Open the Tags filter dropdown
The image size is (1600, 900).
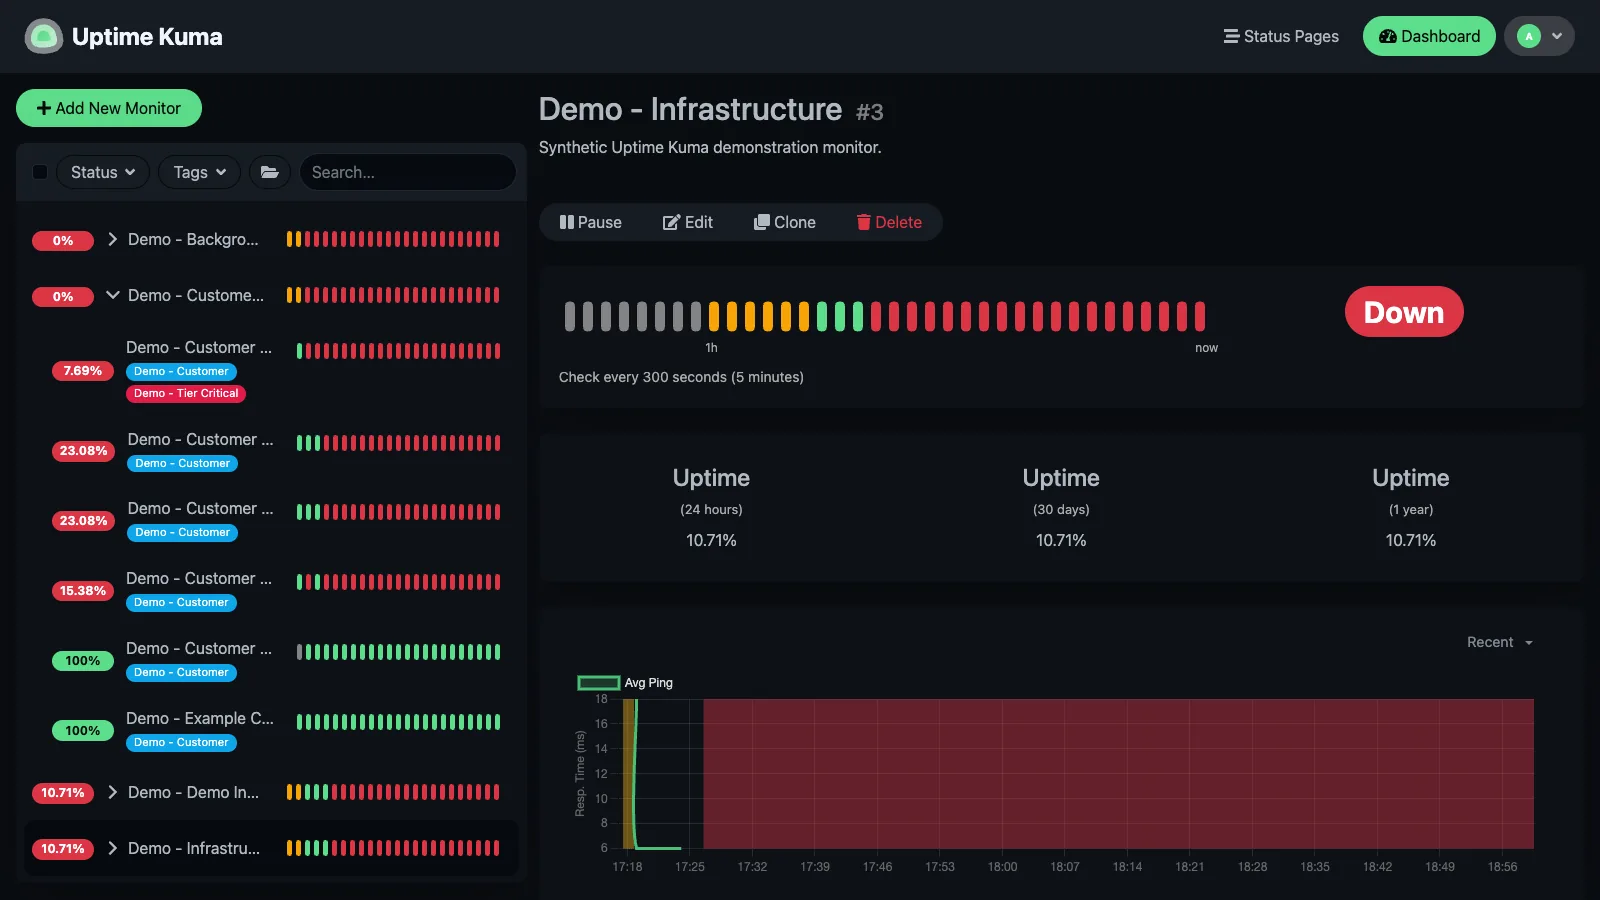(x=200, y=172)
